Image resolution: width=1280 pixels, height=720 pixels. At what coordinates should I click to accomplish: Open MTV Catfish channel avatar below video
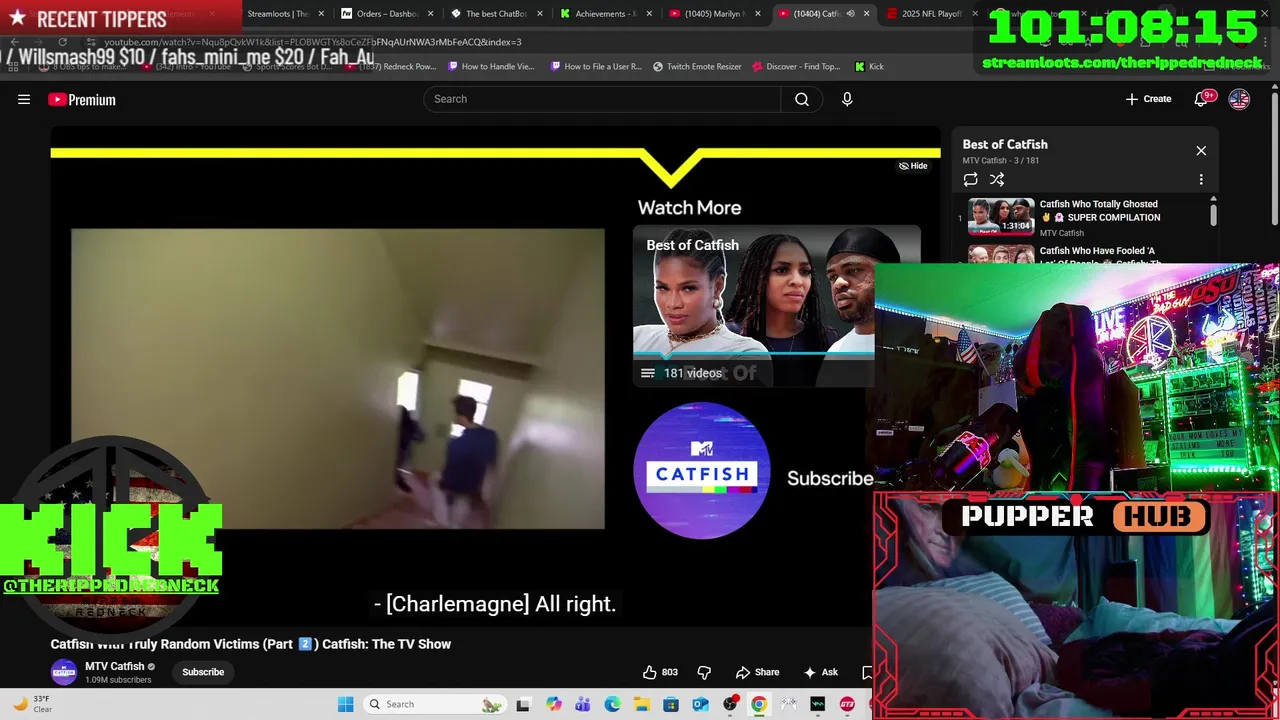[x=64, y=672]
